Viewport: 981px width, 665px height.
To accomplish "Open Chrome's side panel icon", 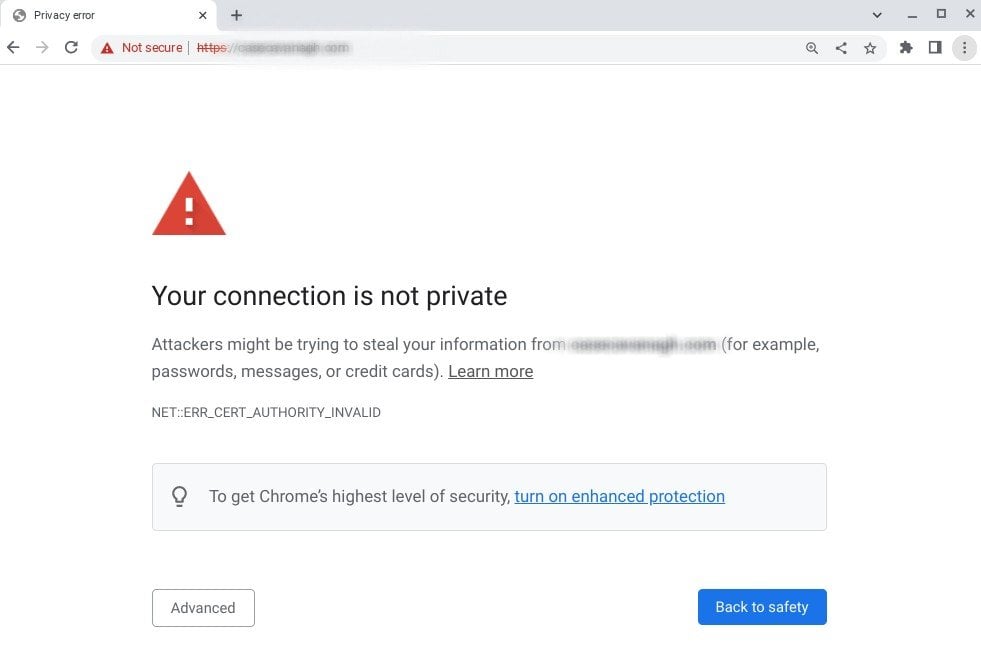I will 935,47.
